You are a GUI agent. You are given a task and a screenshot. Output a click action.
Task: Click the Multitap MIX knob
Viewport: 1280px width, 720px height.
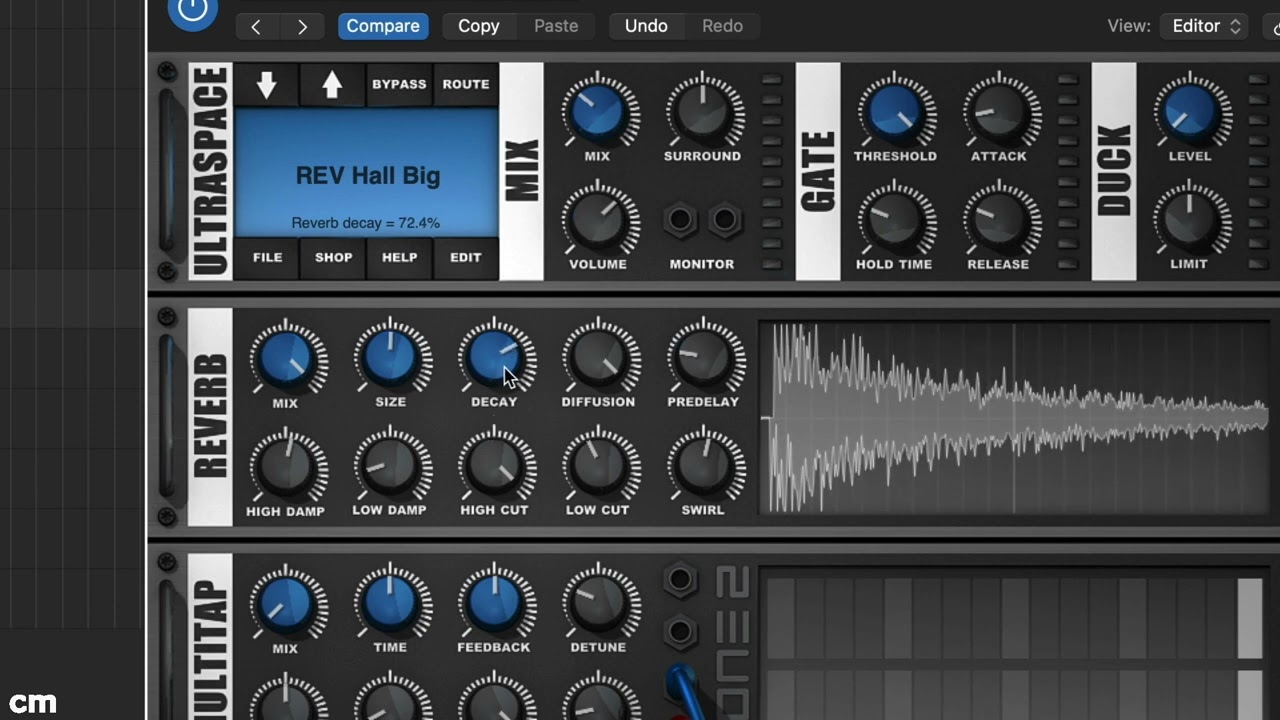point(286,604)
